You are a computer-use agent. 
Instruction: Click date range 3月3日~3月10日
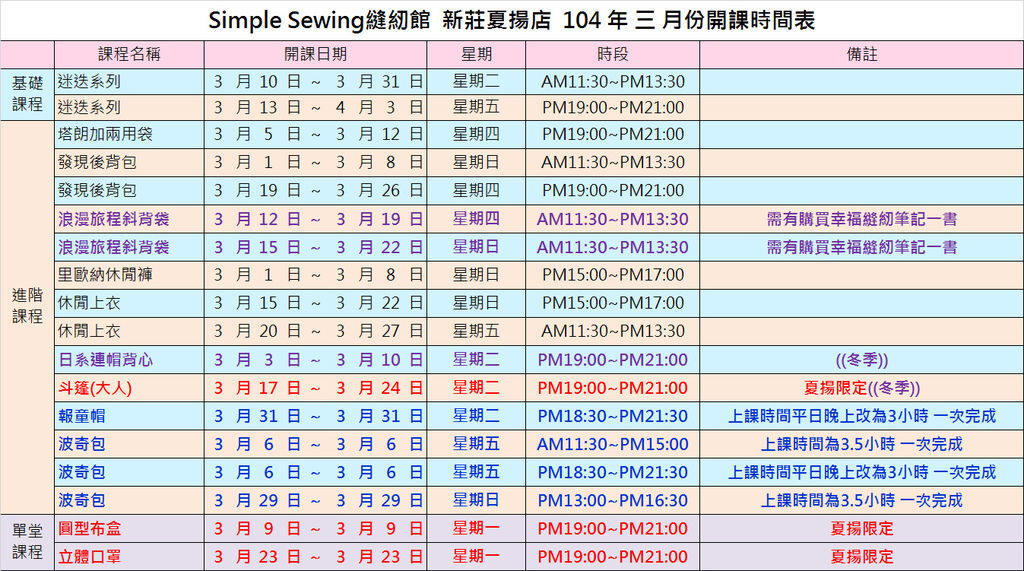(318, 359)
